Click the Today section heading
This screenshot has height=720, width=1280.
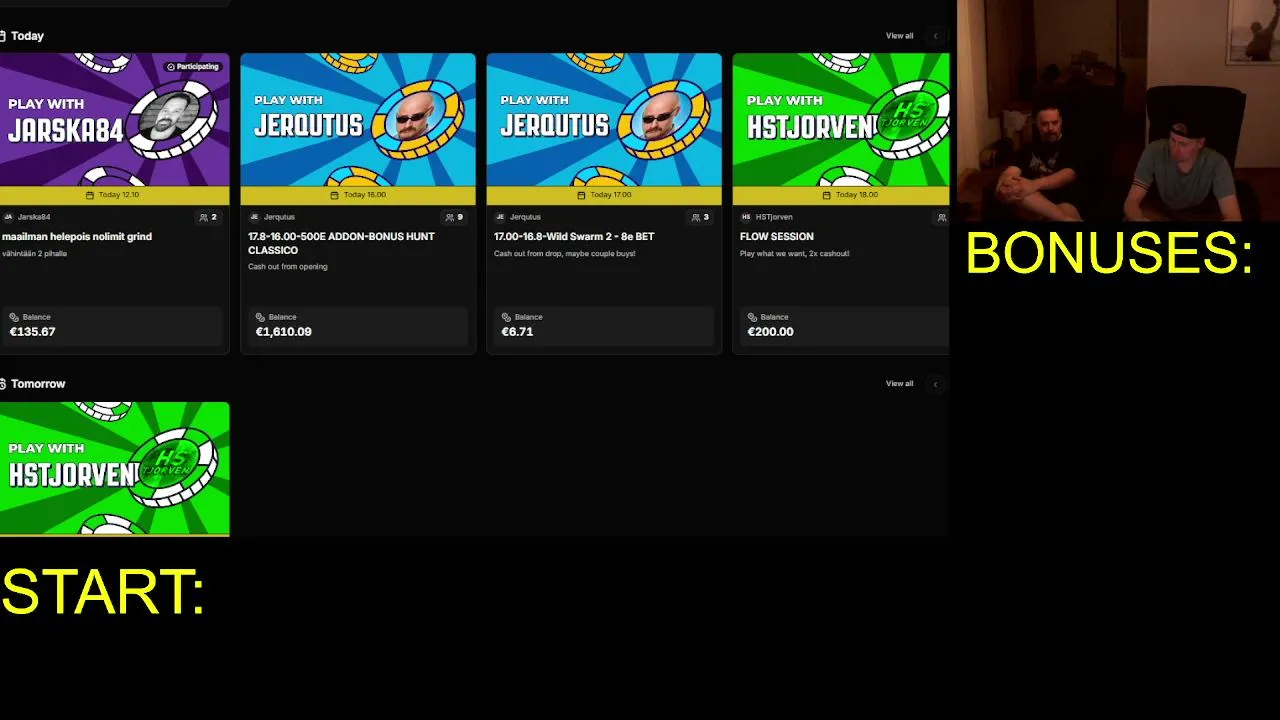(27, 36)
